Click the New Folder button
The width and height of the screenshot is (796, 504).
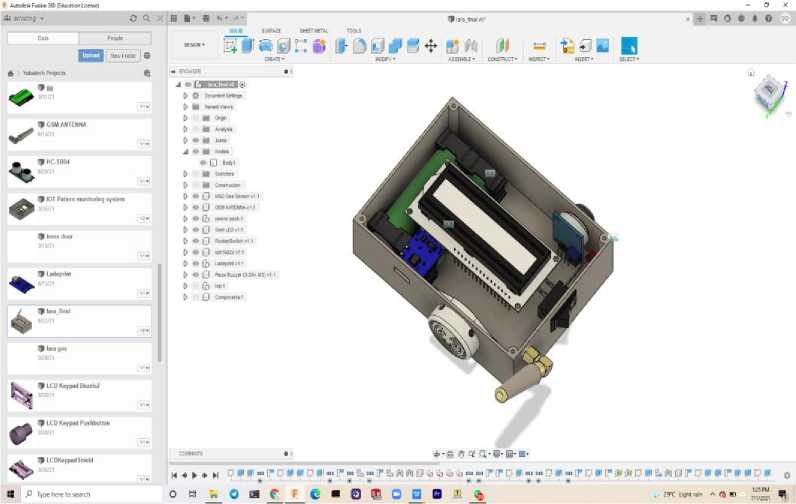click(x=123, y=56)
